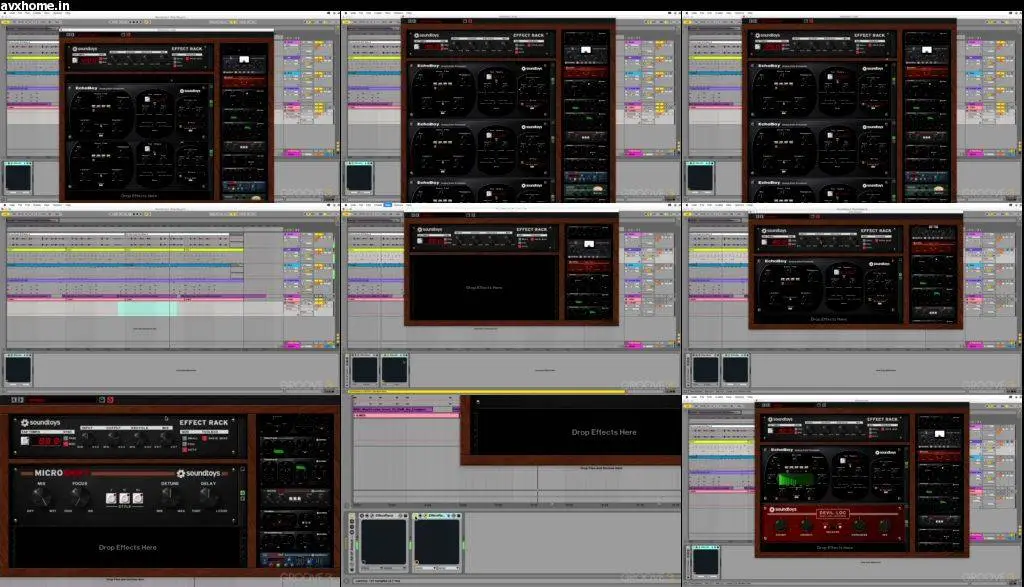
Task: Click the Devil-Loc CRUSH knob
Action: tap(780, 525)
